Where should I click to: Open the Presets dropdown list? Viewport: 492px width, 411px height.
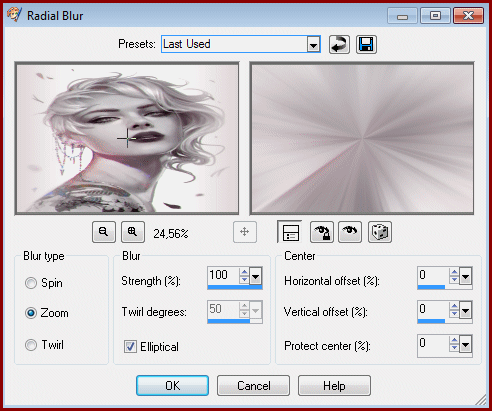313,44
